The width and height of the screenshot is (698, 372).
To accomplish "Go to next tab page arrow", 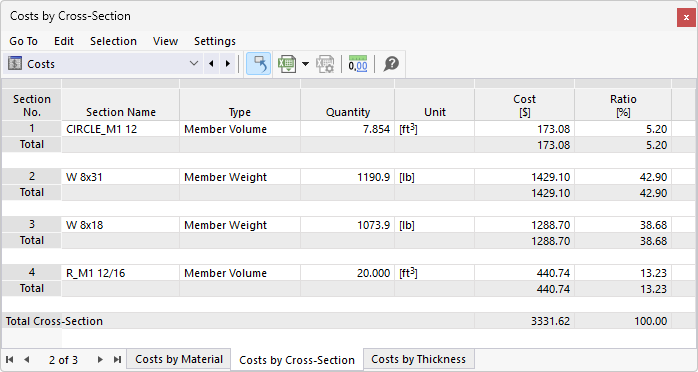I will [x=100, y=359].
